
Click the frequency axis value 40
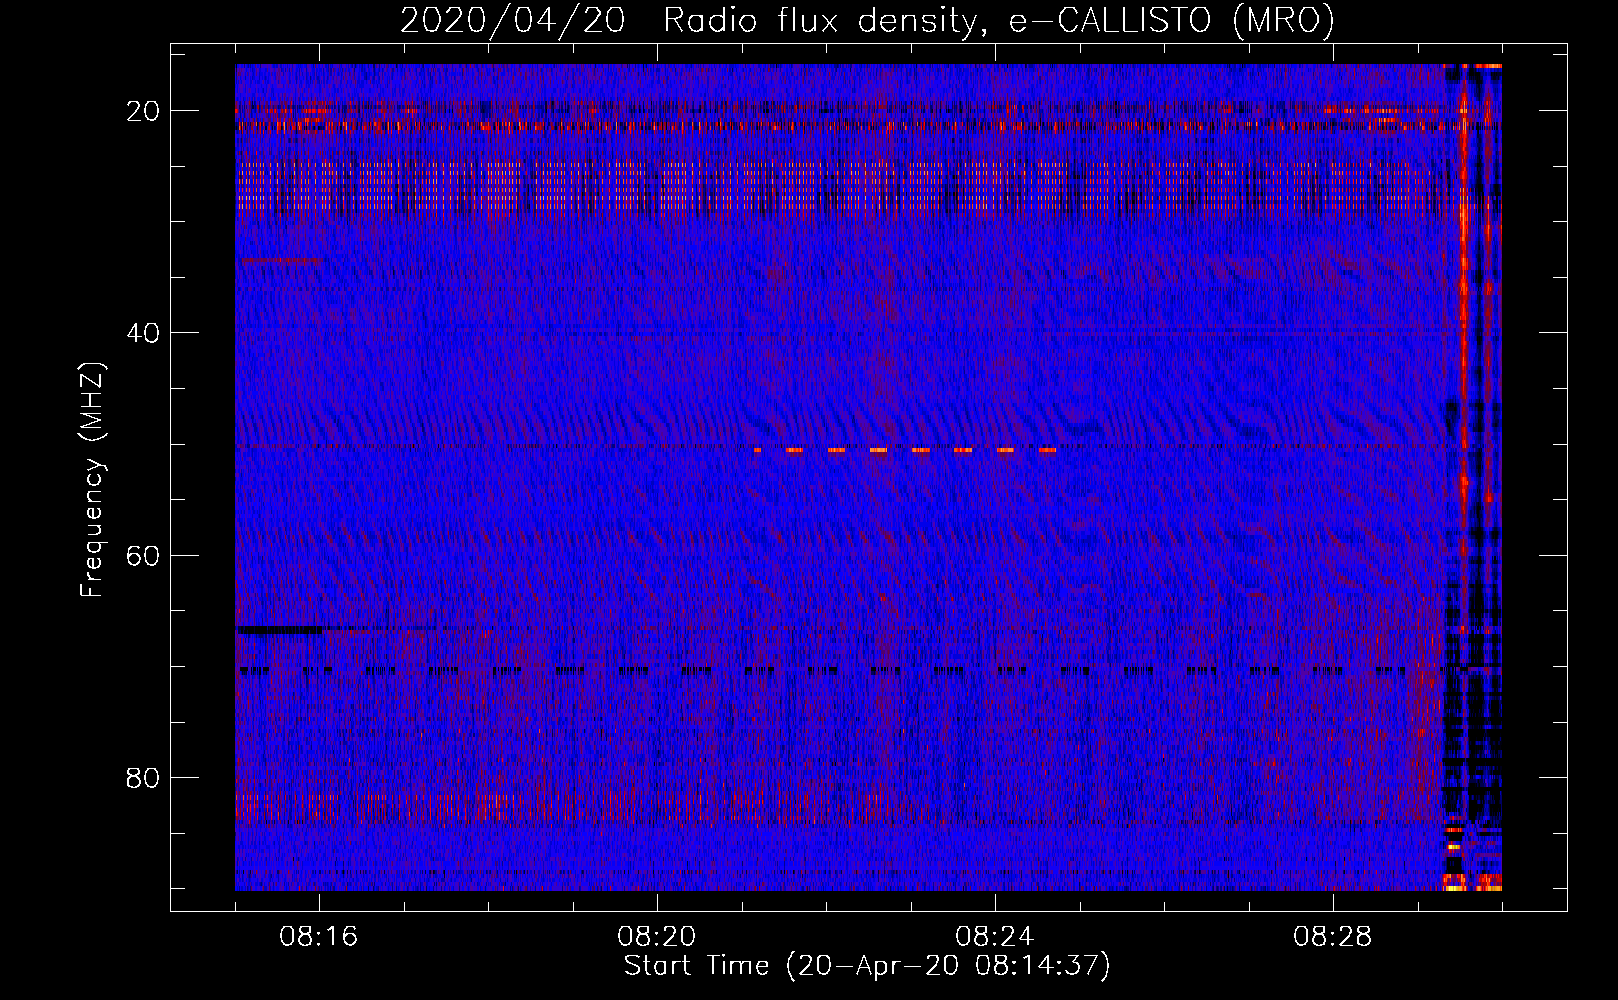[144, 333]
